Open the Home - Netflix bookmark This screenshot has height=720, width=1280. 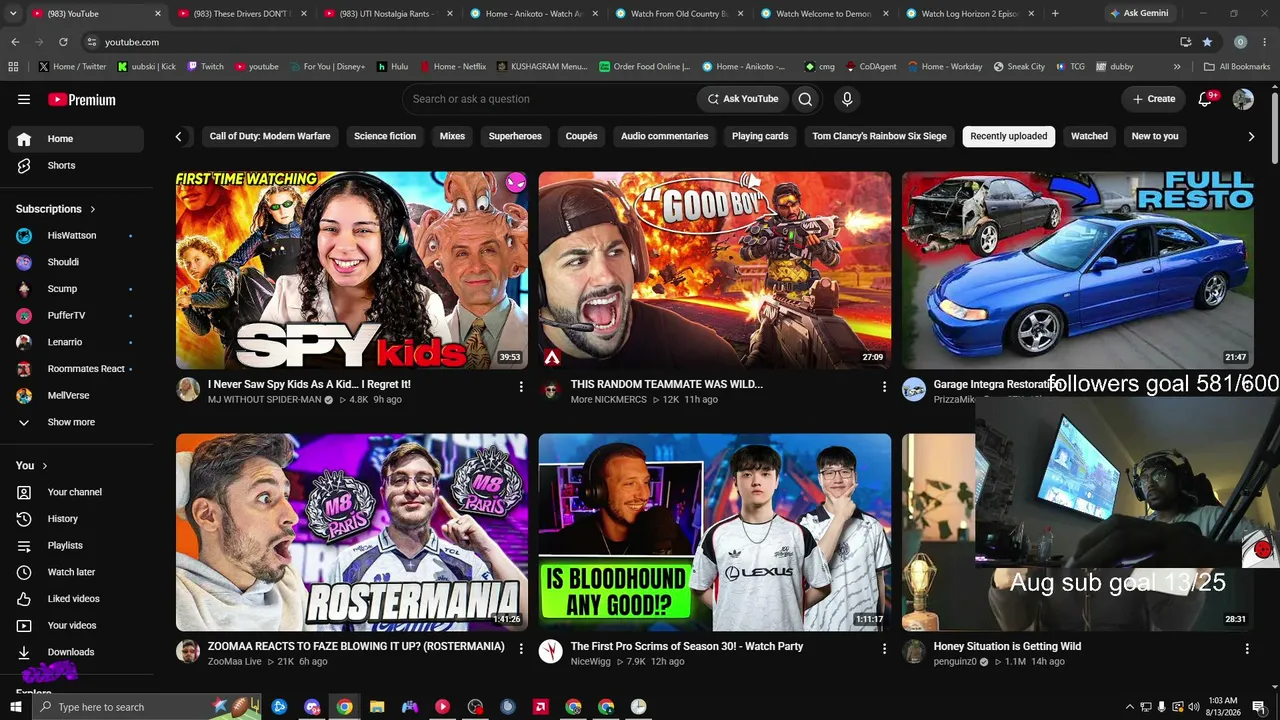tap(452, 67)
